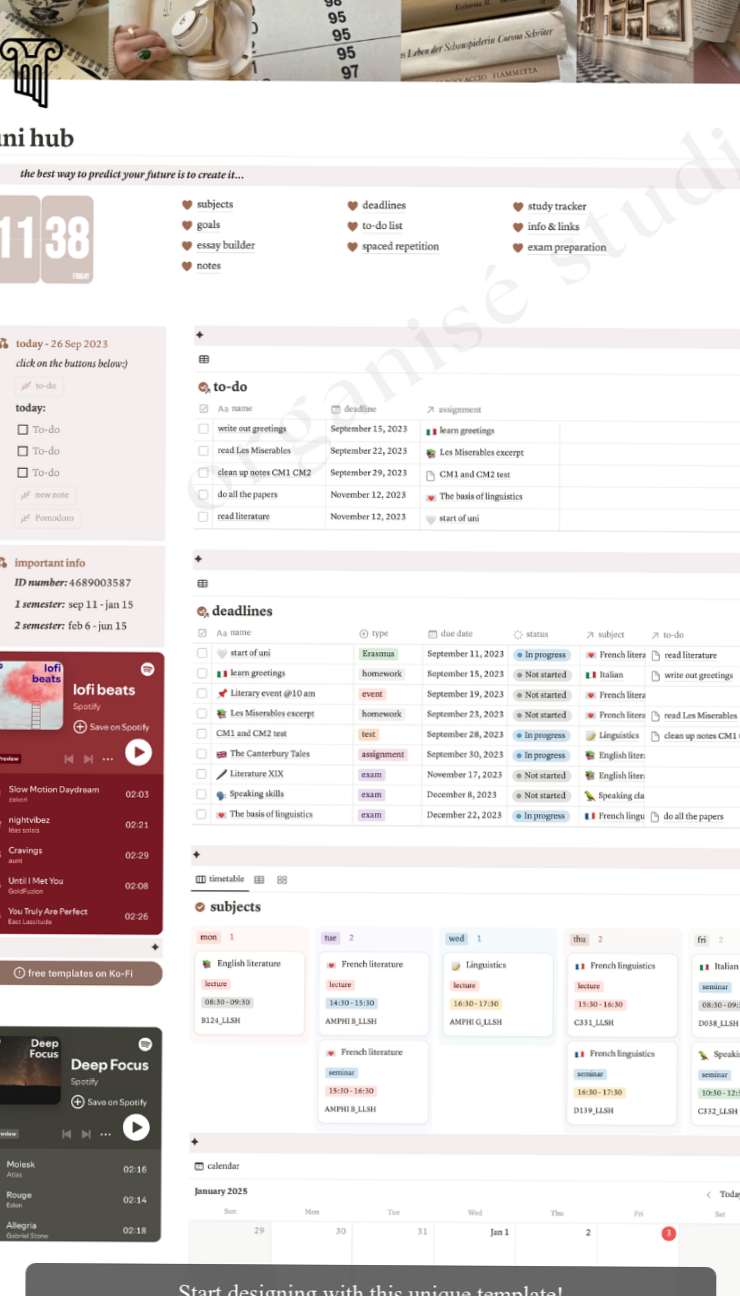Open the Linguistics wednesday card
This screenshot has width=740, height=1296.
tap(498, 994)
